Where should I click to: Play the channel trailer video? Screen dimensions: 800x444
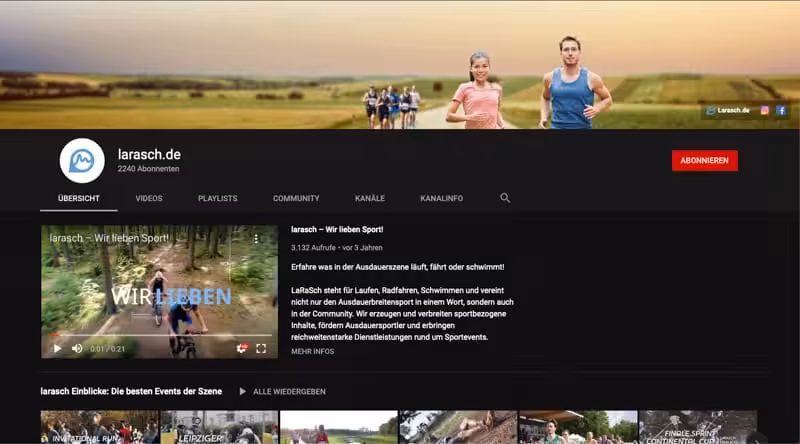[x=57, y=349]
